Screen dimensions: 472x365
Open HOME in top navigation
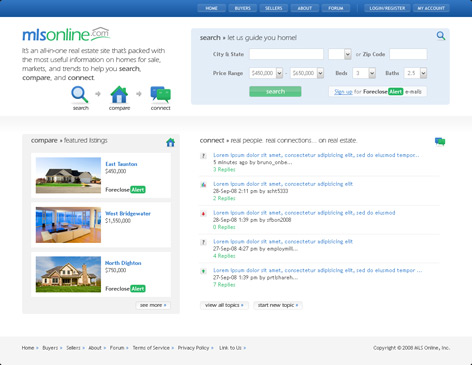tap(211, 8)
